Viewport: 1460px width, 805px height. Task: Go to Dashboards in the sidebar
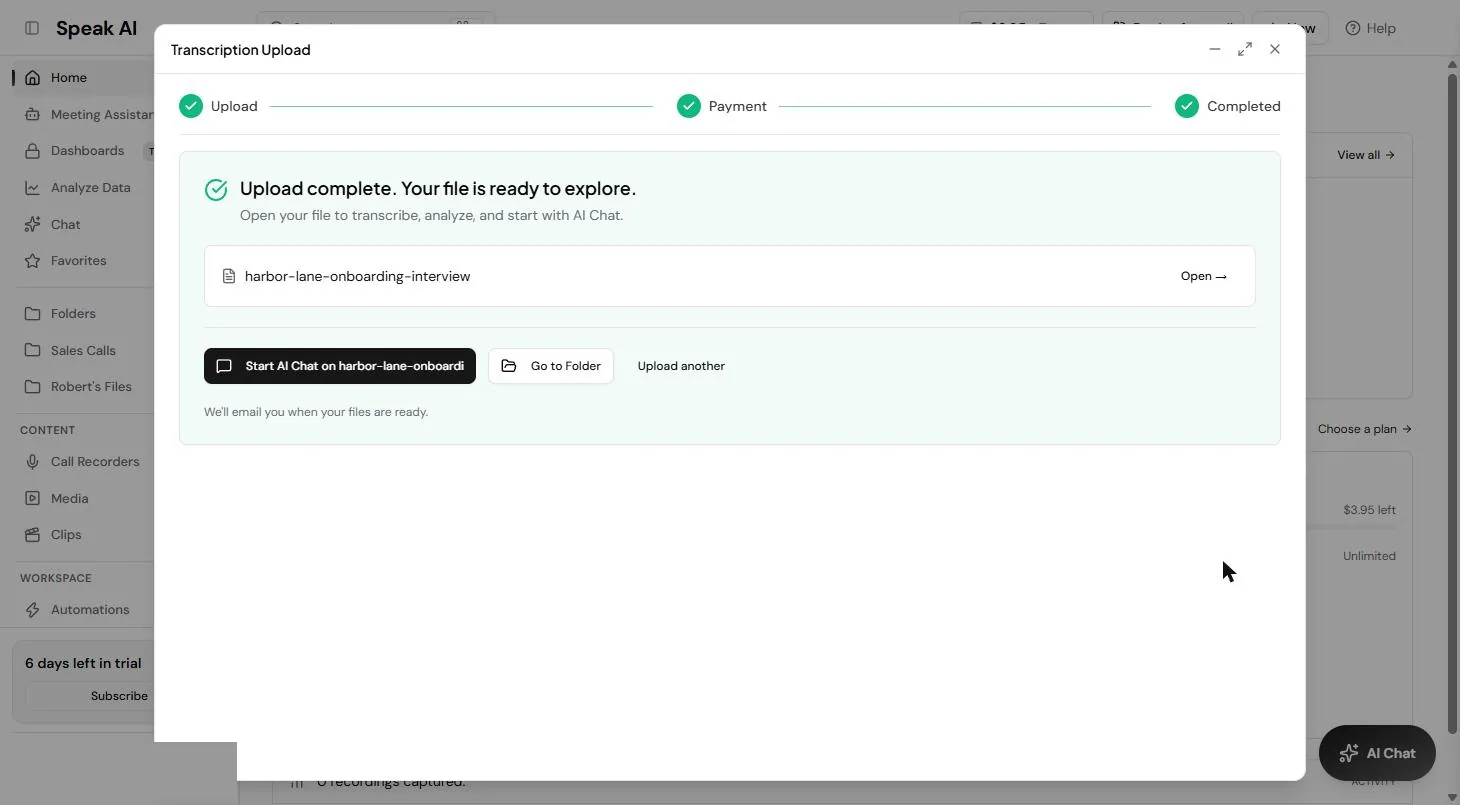(x=88, y=151)
